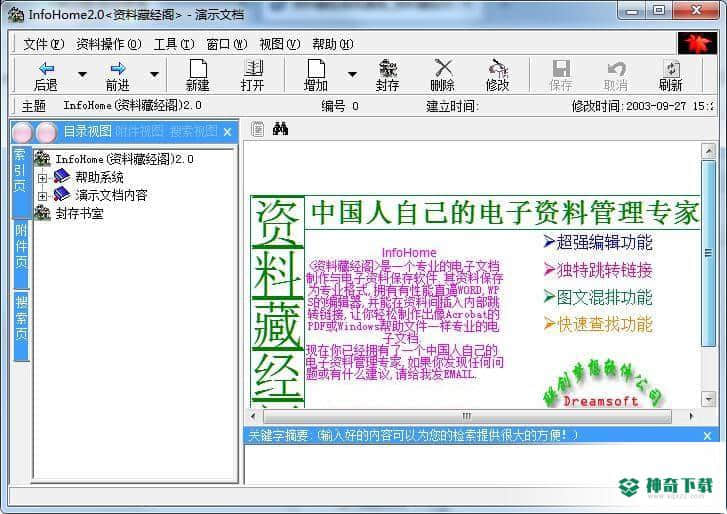727x514 pixels.
Task: Click the root icon of InfoHome tree node
Action: coord(42,159)
